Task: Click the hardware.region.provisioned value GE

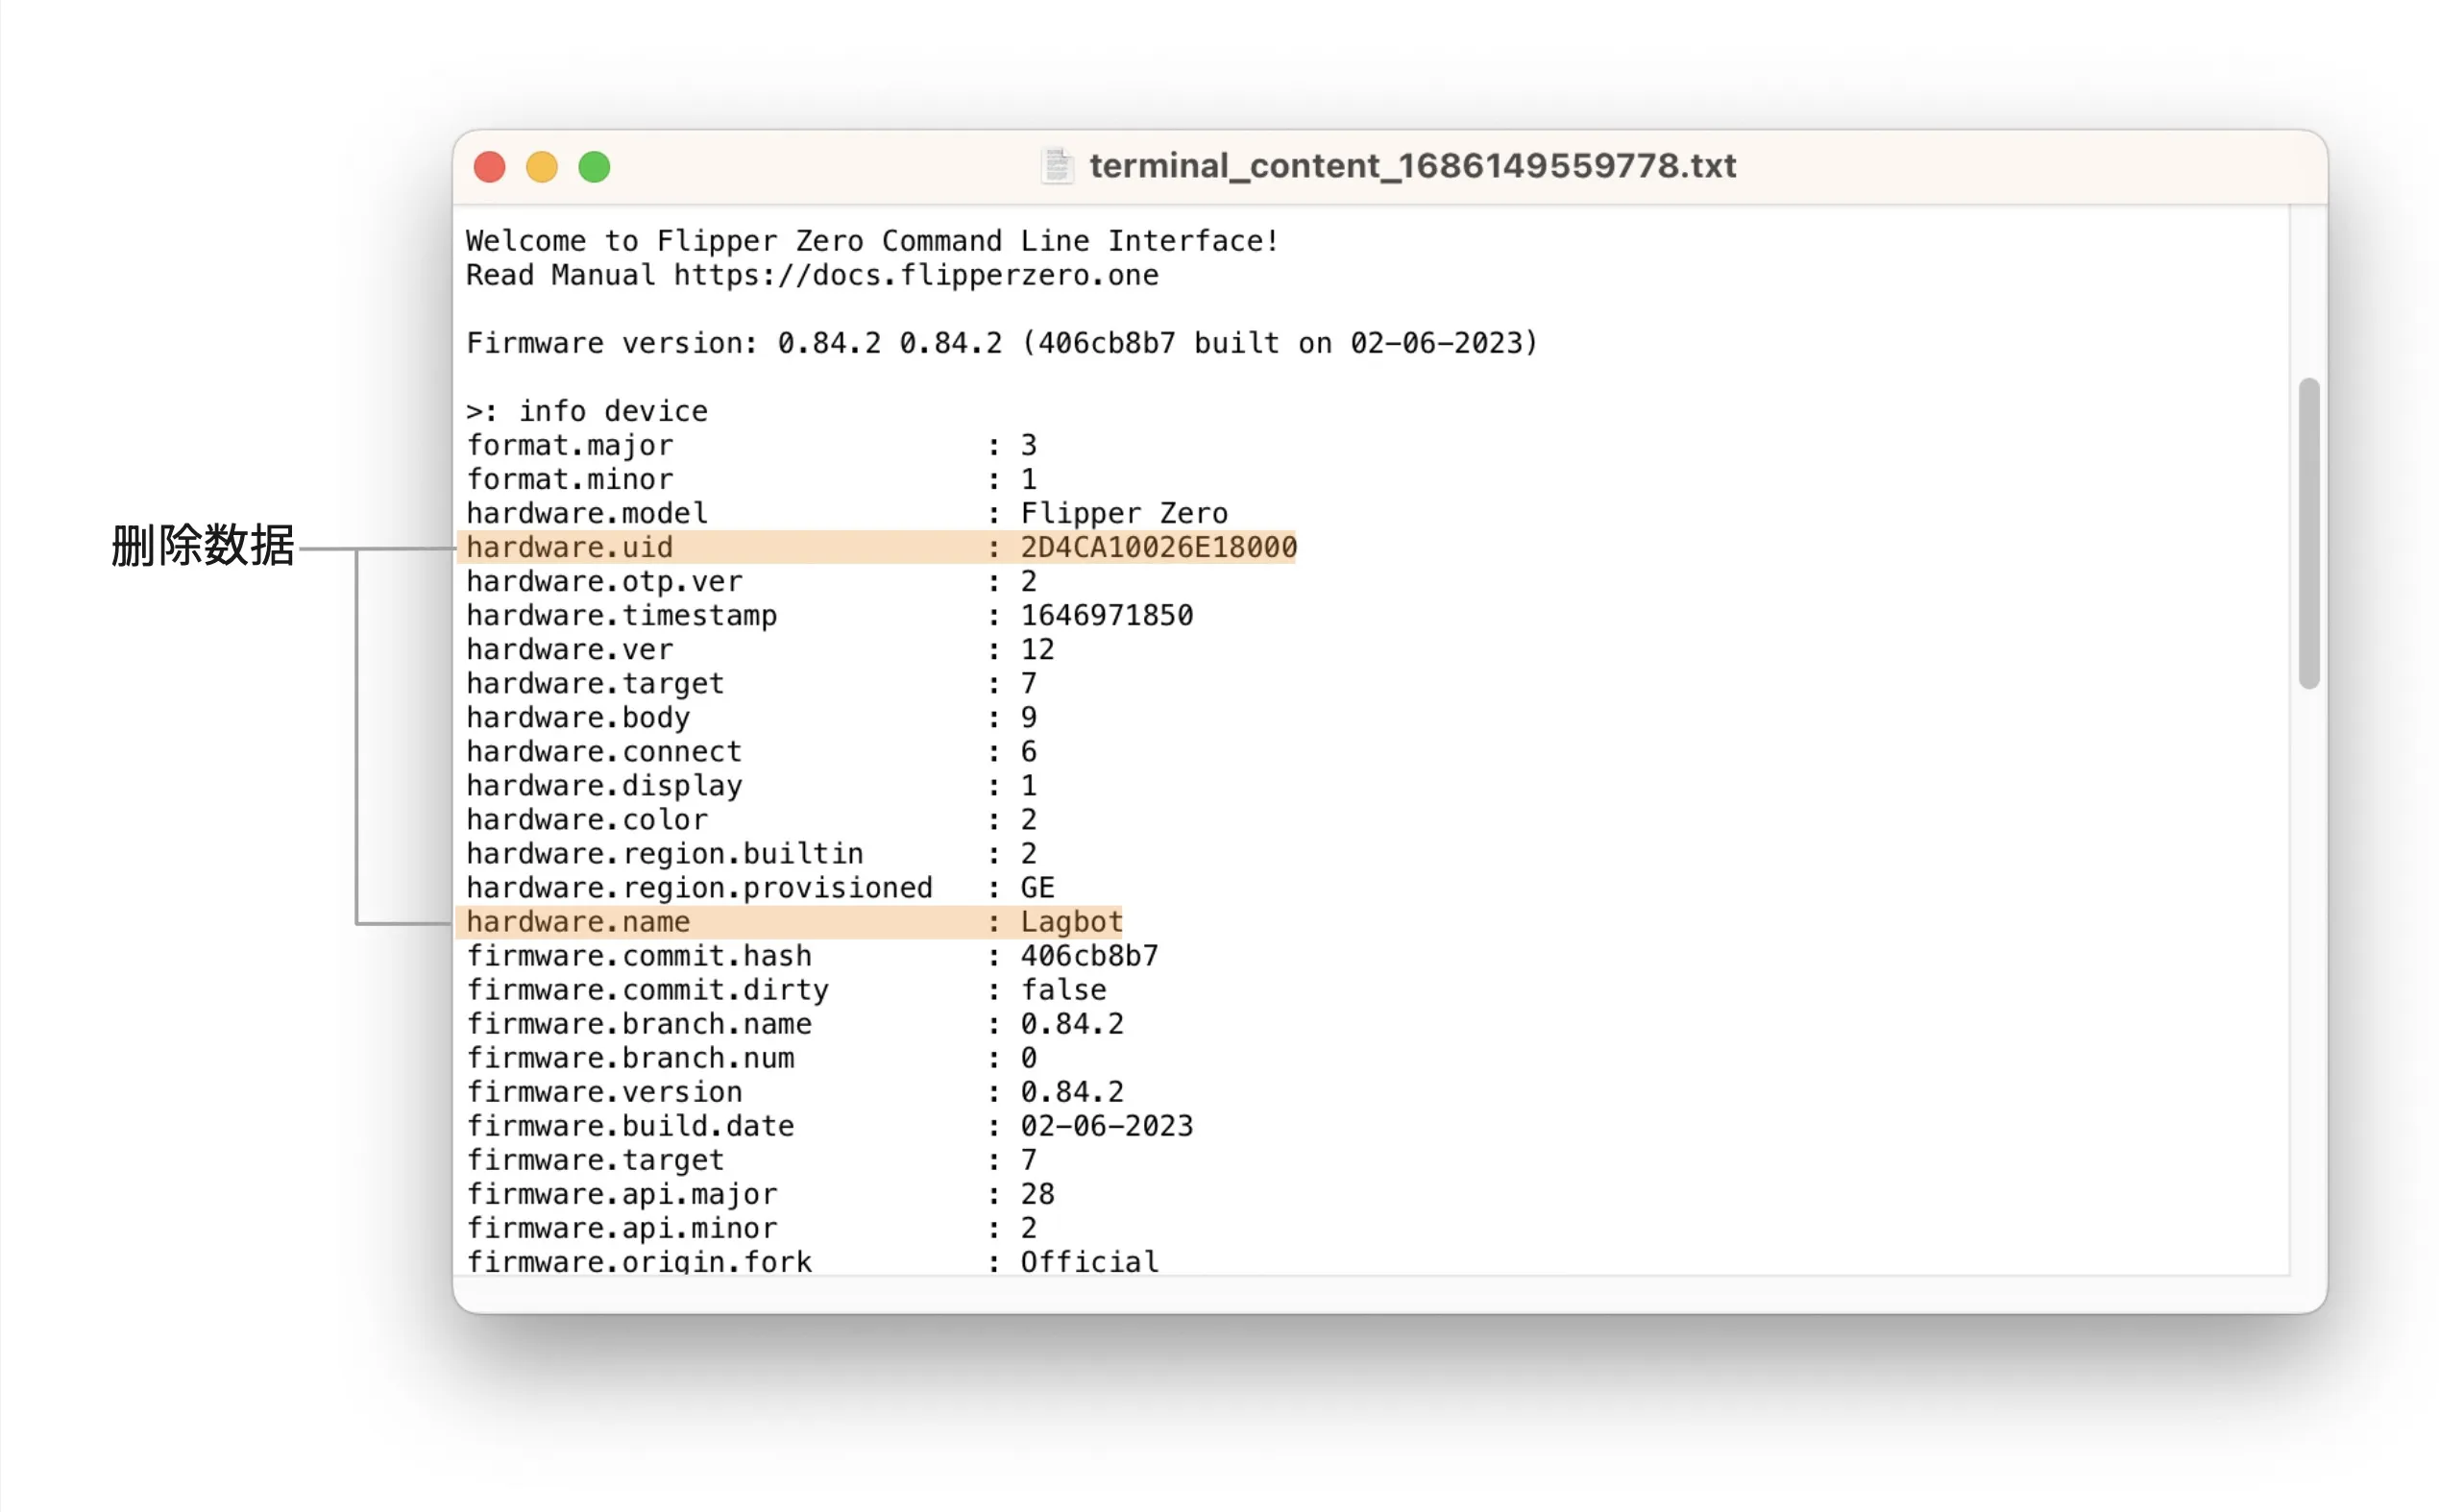Action: click(x=1037, y=887)
